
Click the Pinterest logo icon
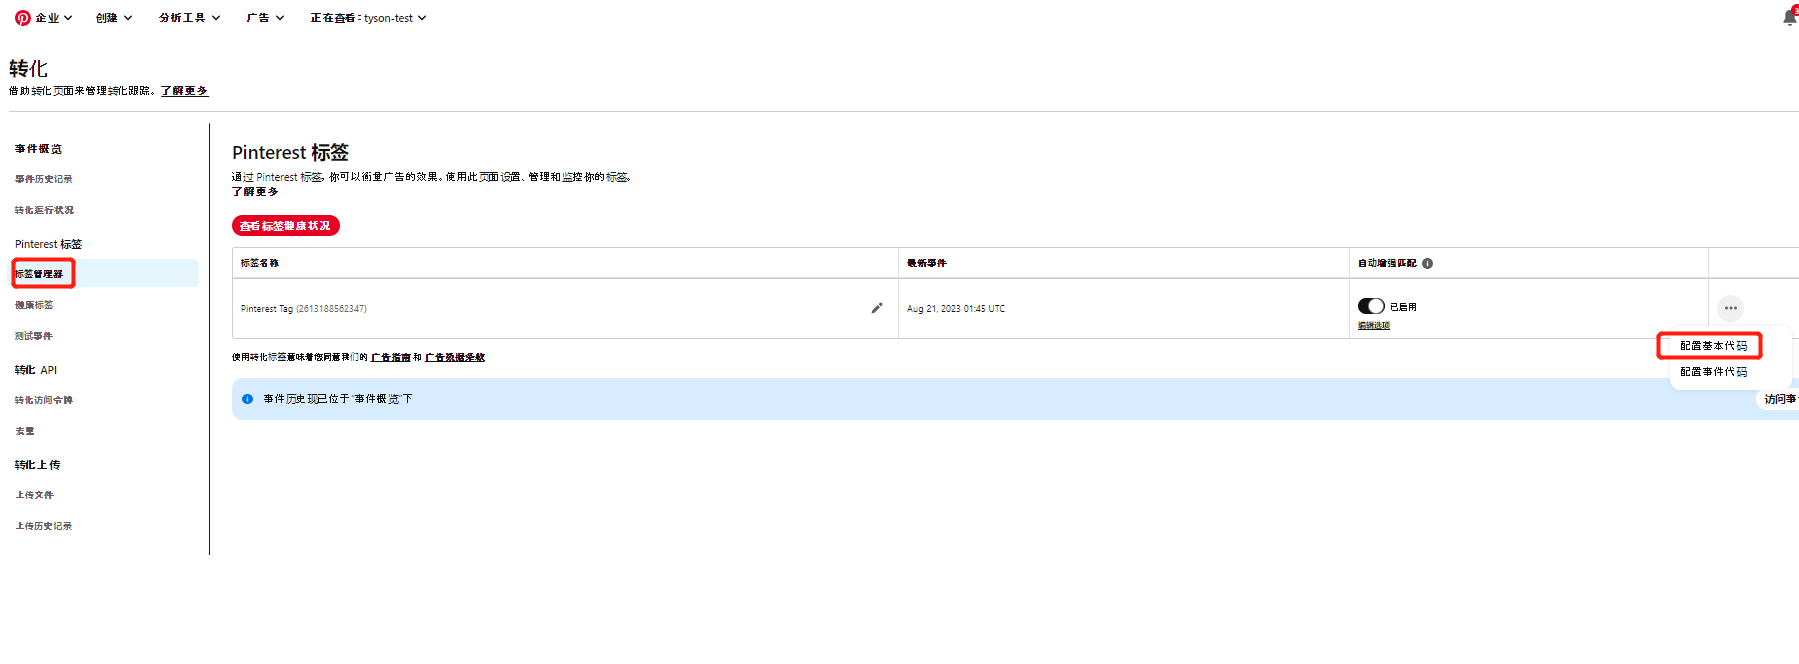(23, 18)
